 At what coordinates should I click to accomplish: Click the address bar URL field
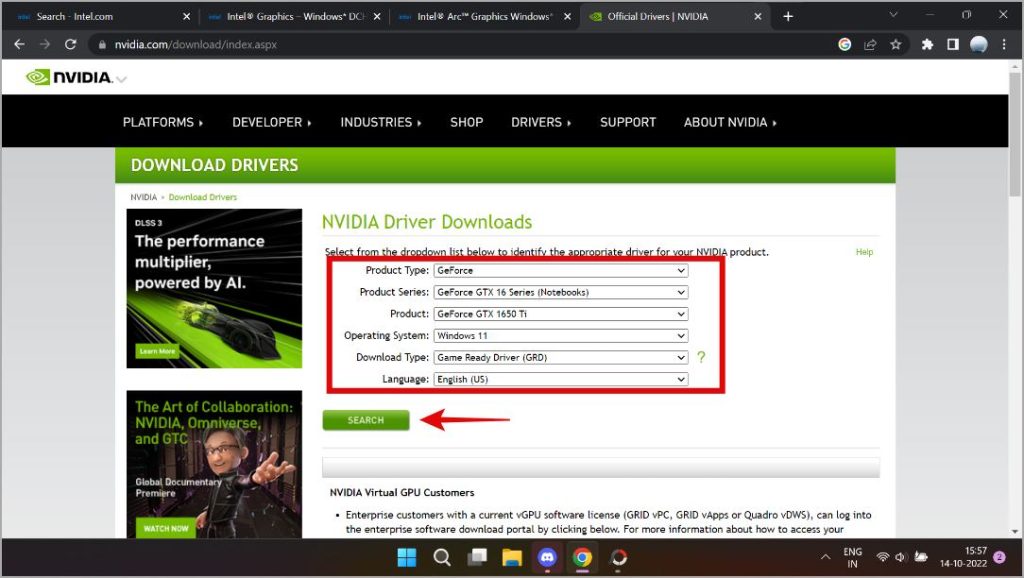point(457,44)
